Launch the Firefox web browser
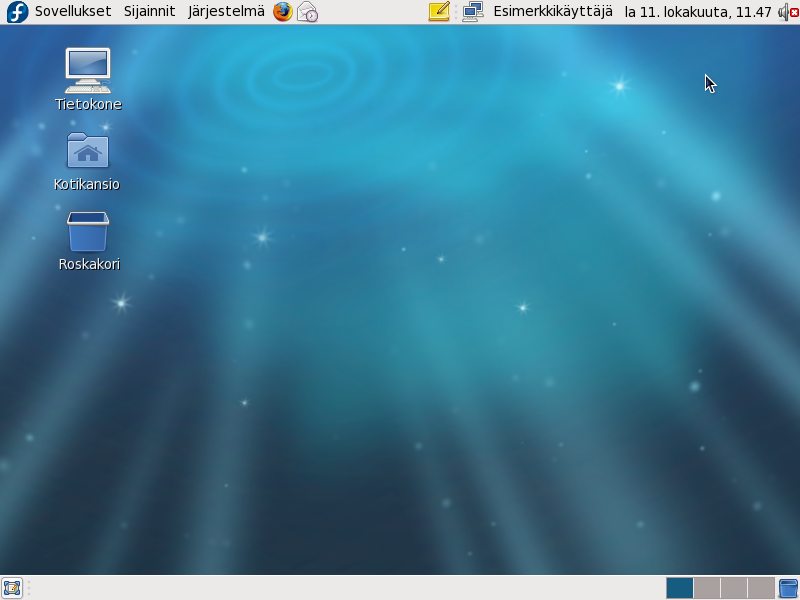Image resolution: width=800 pixels, height=600 pixels. (283, 12)
